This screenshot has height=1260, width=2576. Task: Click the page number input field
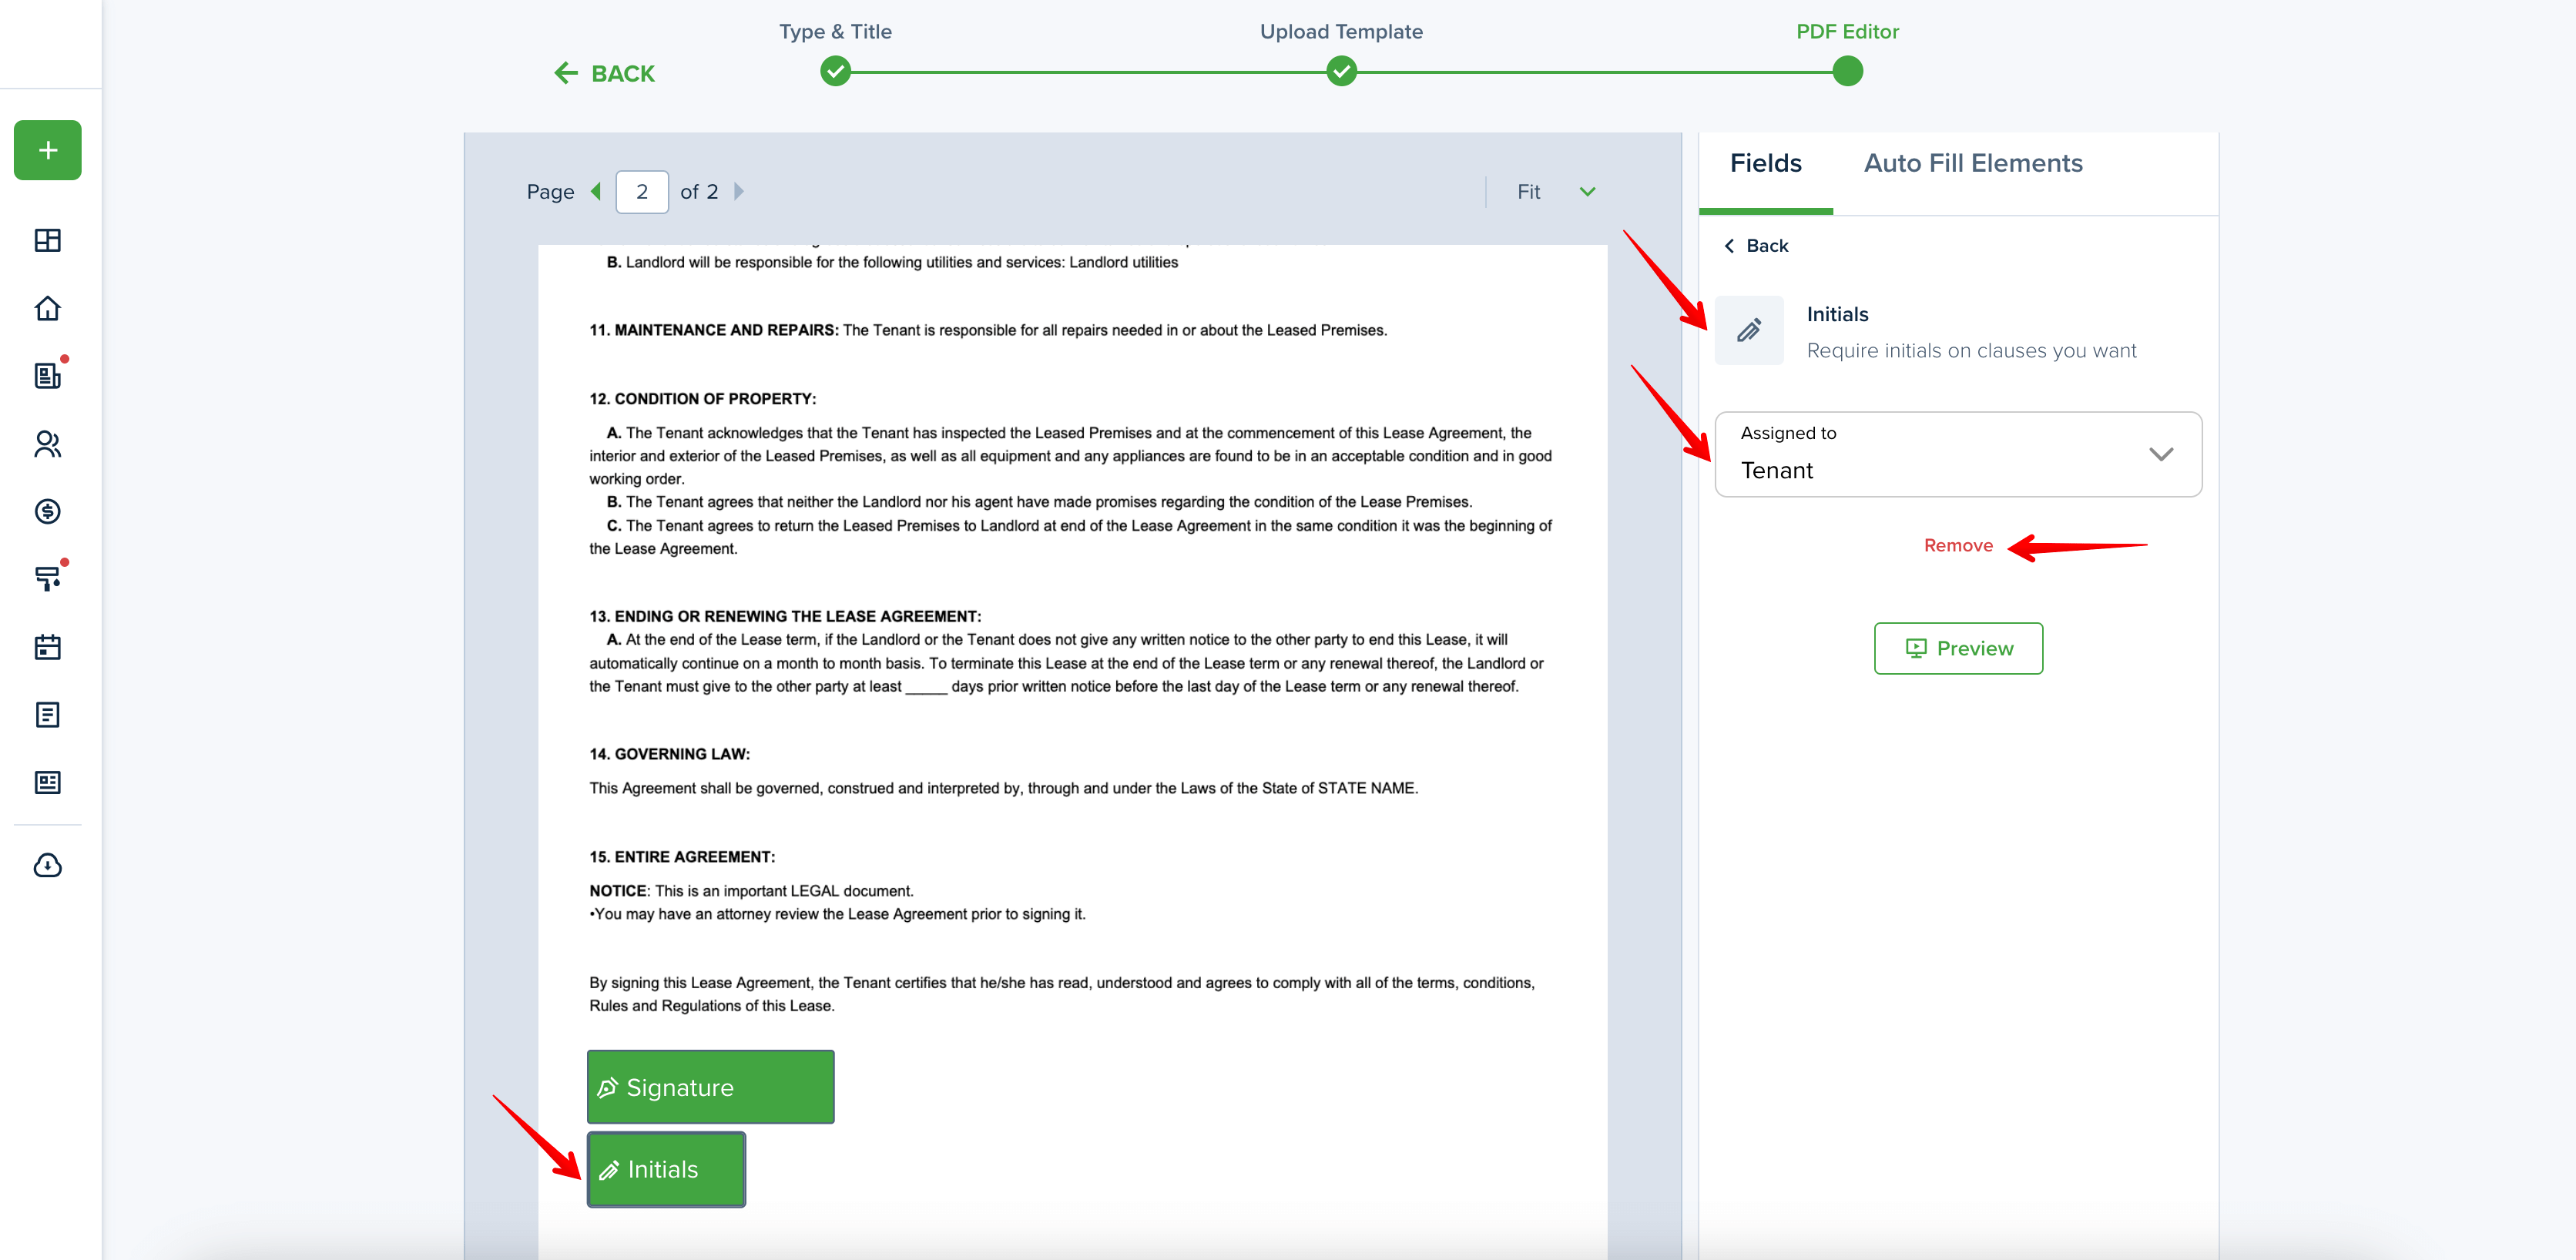642,191
